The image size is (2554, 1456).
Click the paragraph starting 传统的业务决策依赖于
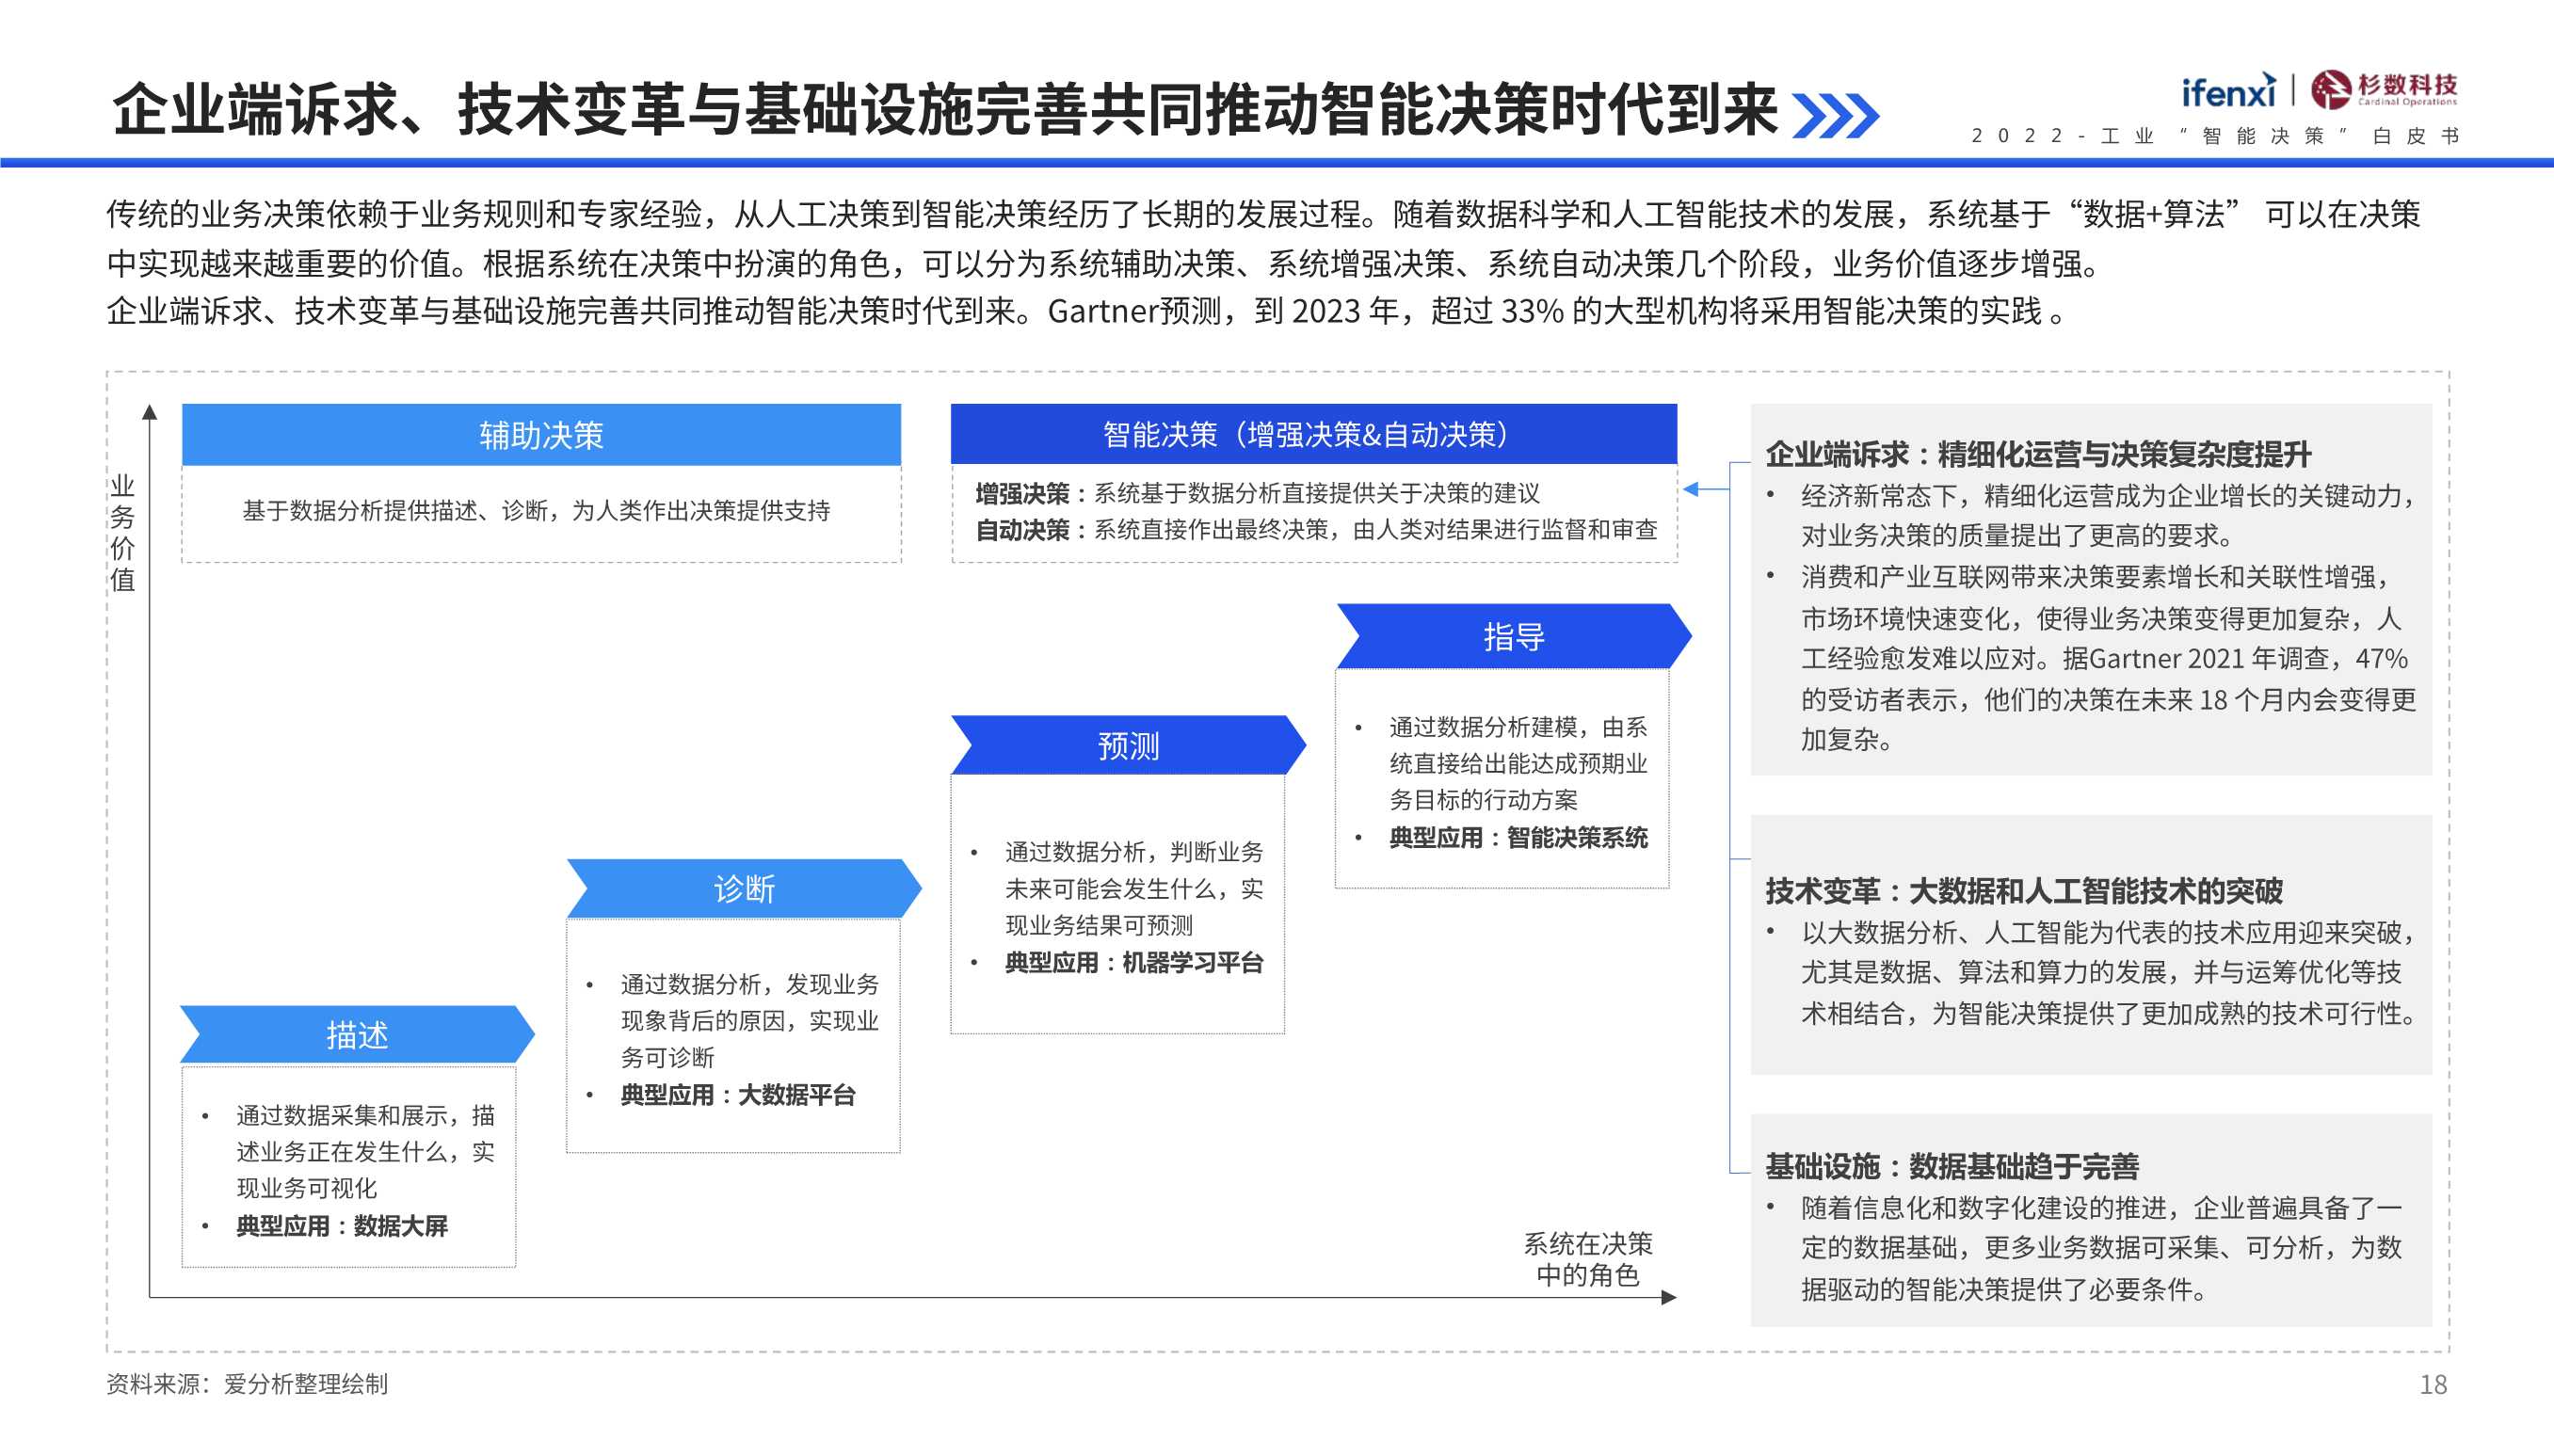click(1264, 239)
